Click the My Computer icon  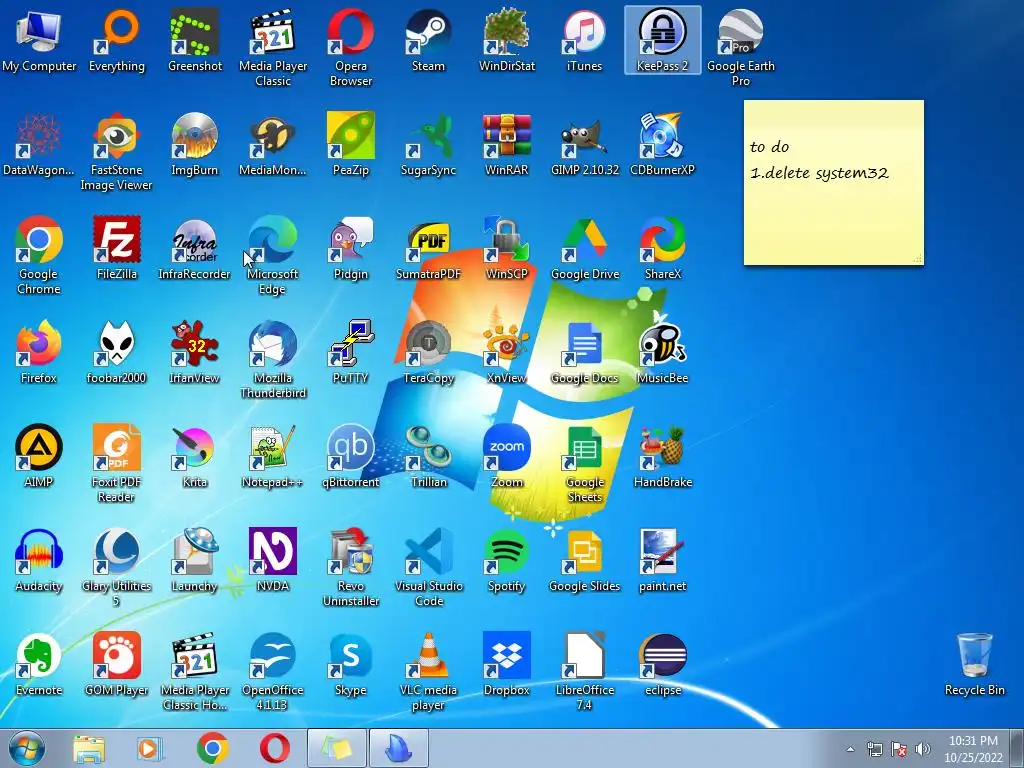coord(39,40)
